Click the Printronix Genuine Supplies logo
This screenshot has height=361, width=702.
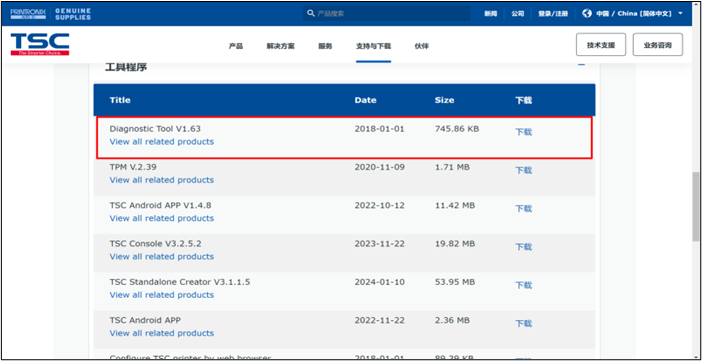[51, 13]
